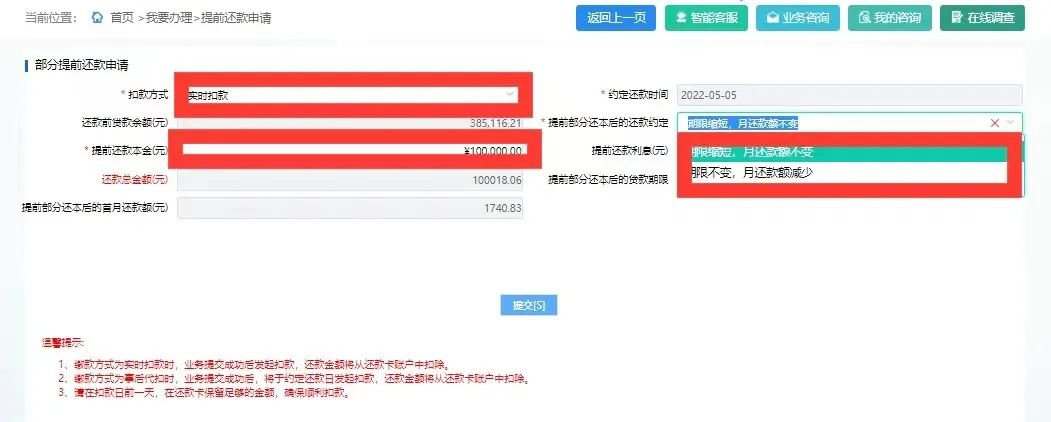This screenshot has height=422, width=1051.
Task: Collapse the 还款约定 dropdown arrow
Action: (1011, 123)
